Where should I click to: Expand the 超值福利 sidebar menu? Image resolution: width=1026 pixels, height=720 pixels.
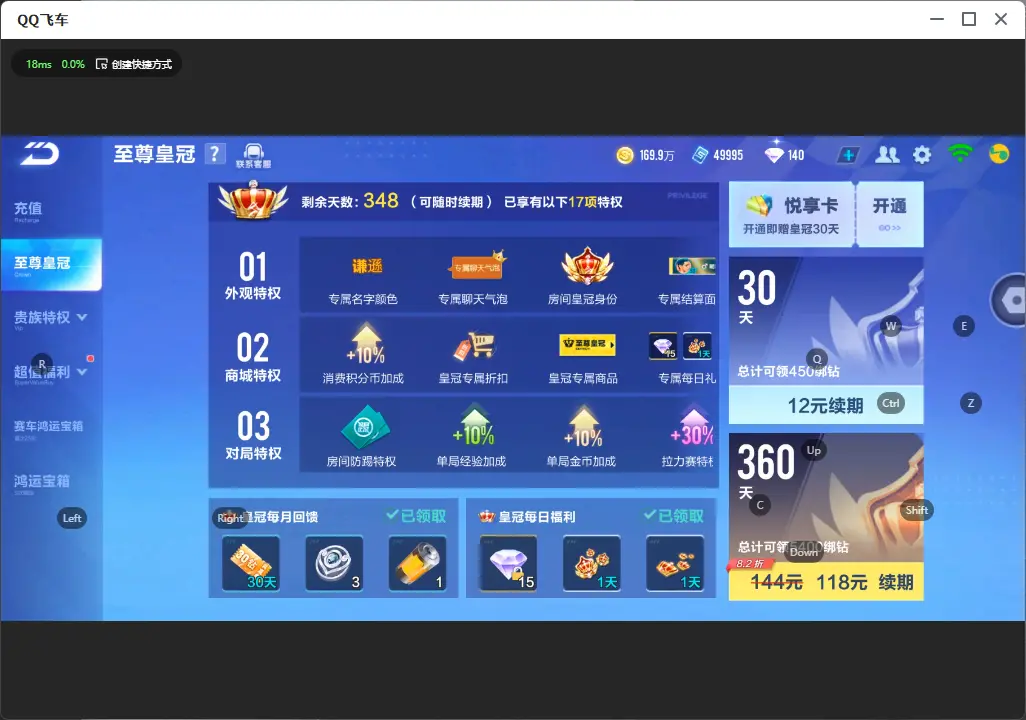(x=51, y=372)
